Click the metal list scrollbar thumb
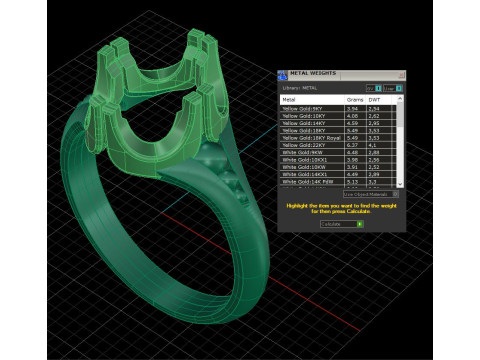The image size is (480, 360). (x=400, y=115)
